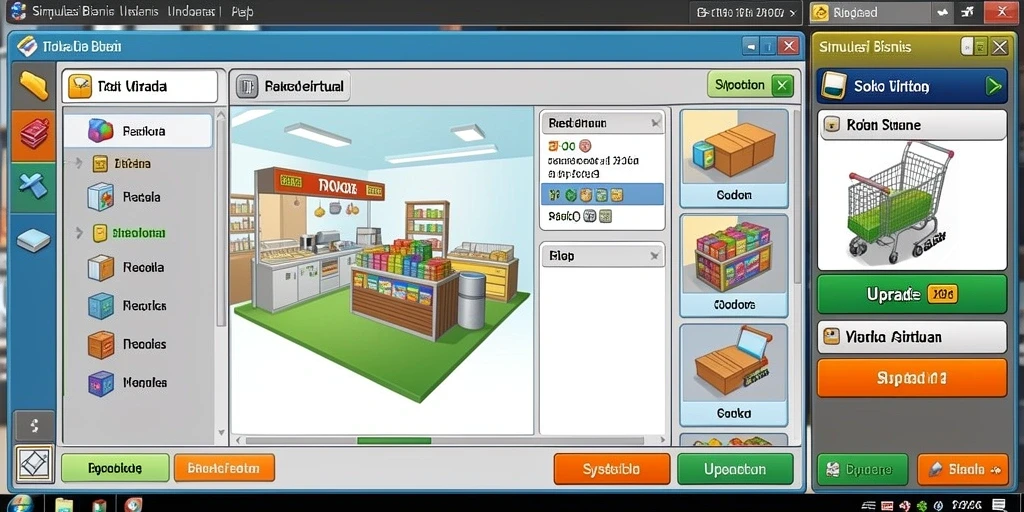Click the multicolor cube icon beside Reoloia

coord(101,131)
